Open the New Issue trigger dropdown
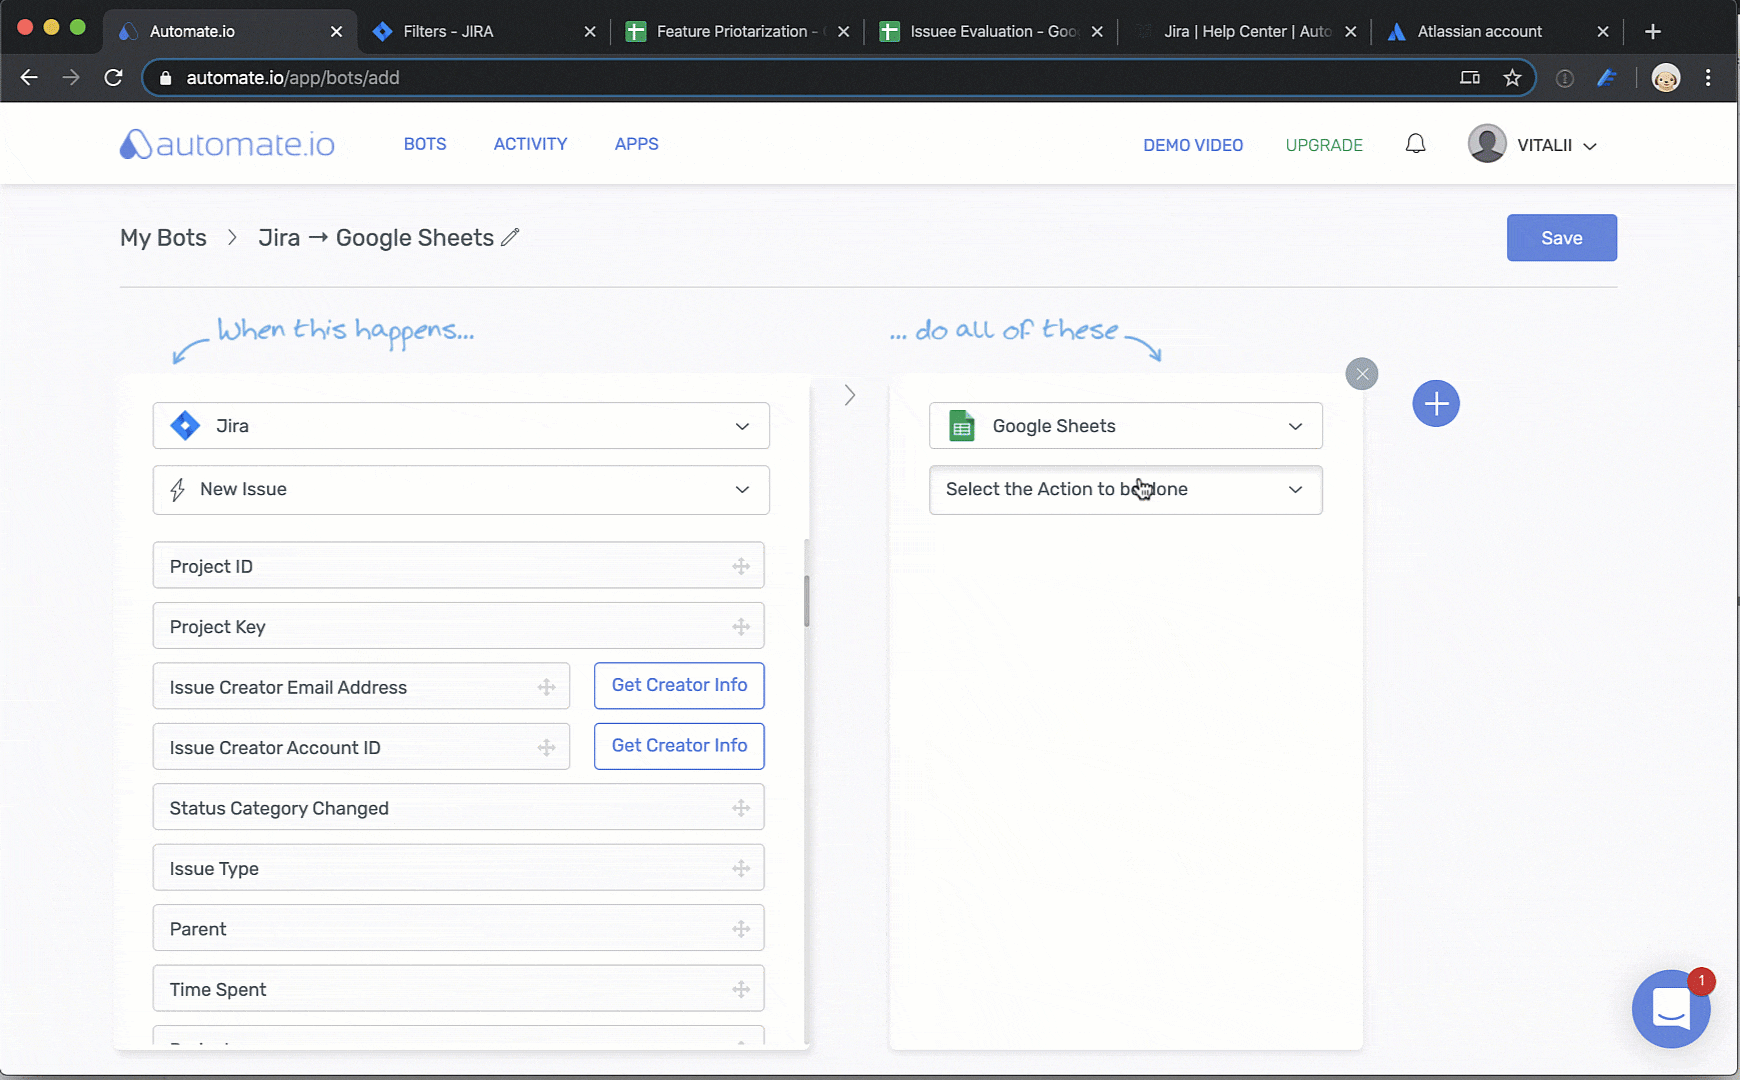1740x1080 pixels. click(461, 490)
